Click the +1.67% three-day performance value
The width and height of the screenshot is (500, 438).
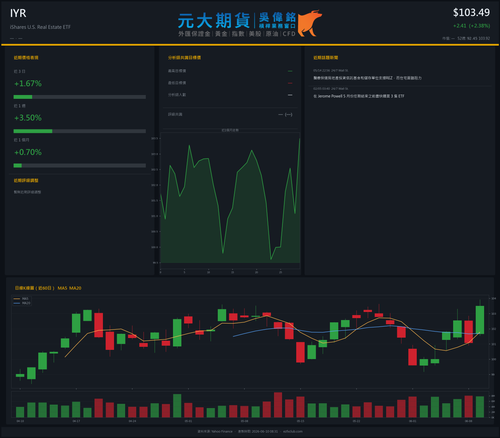(28, 83)
